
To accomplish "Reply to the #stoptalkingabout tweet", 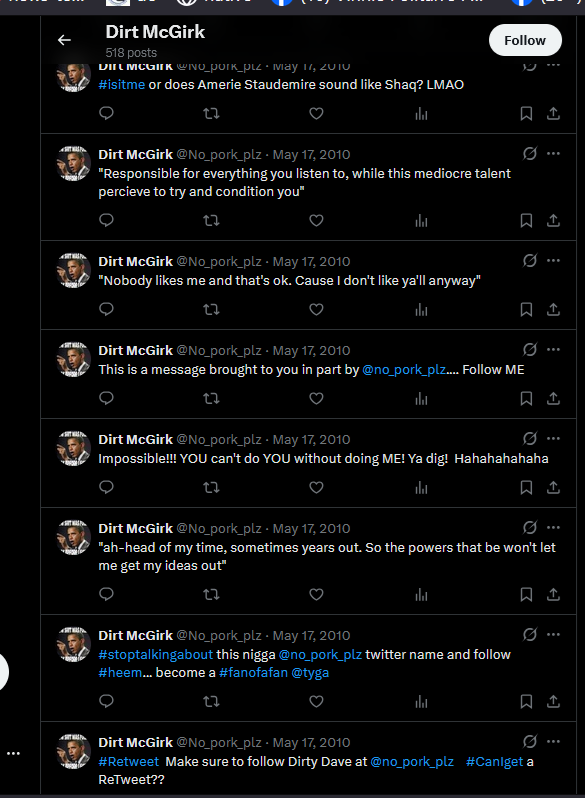I will pos(106,701).
